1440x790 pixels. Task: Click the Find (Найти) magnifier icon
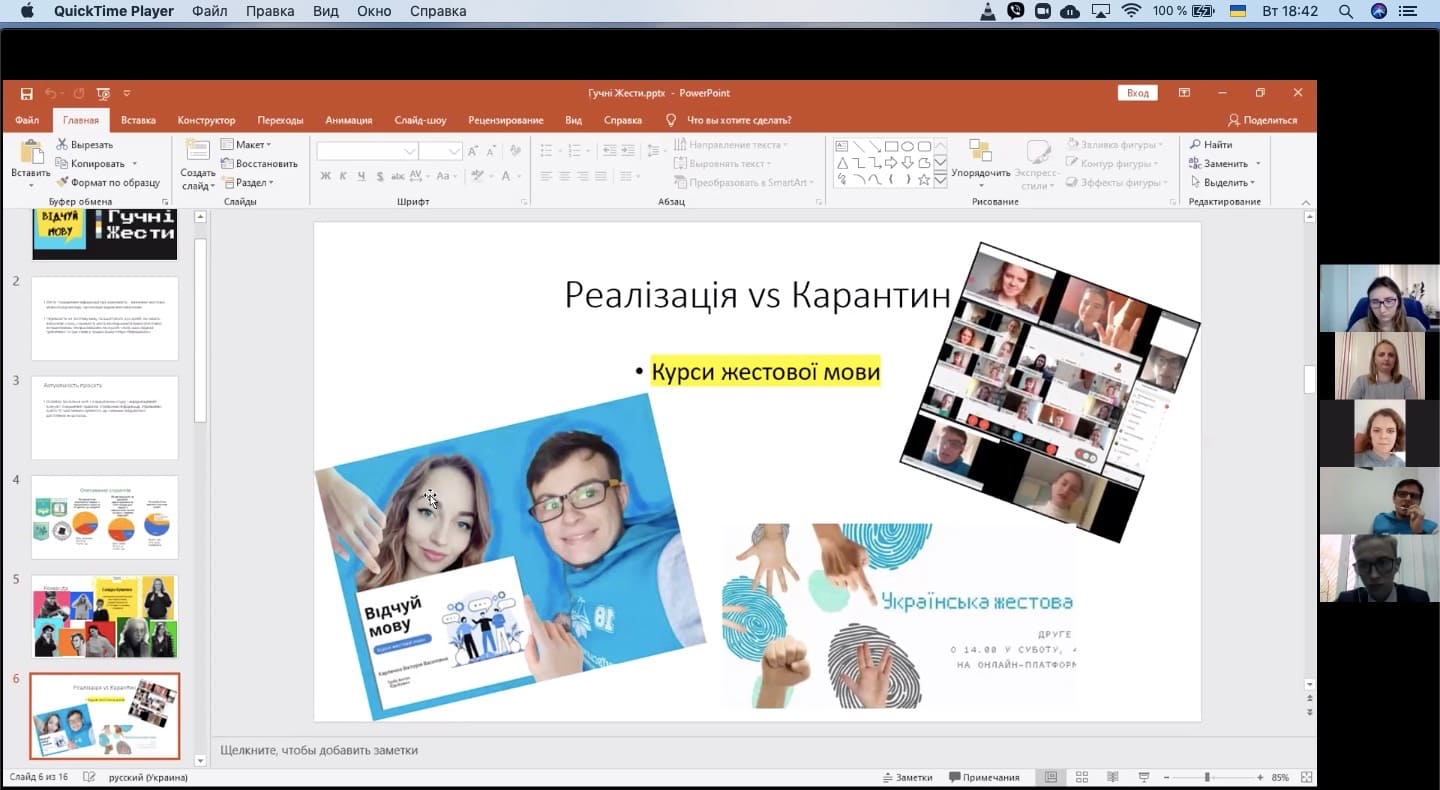click(1195, 145)
